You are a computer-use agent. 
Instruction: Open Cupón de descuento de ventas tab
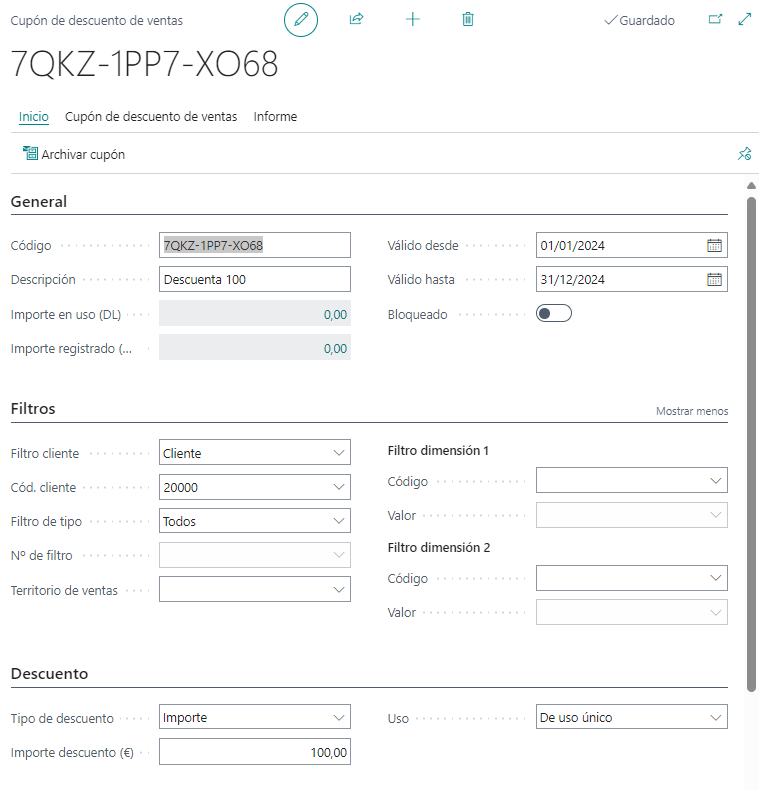pos(151,116)
